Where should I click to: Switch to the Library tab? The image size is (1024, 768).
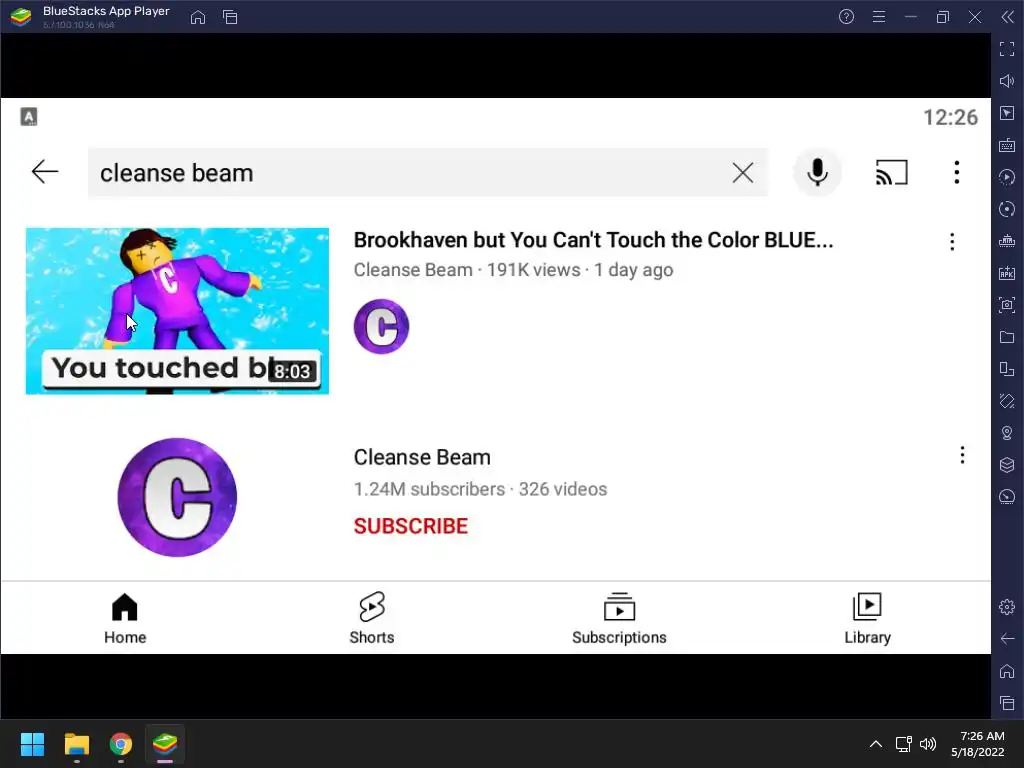pyautogui.click(x=867, y=618)
